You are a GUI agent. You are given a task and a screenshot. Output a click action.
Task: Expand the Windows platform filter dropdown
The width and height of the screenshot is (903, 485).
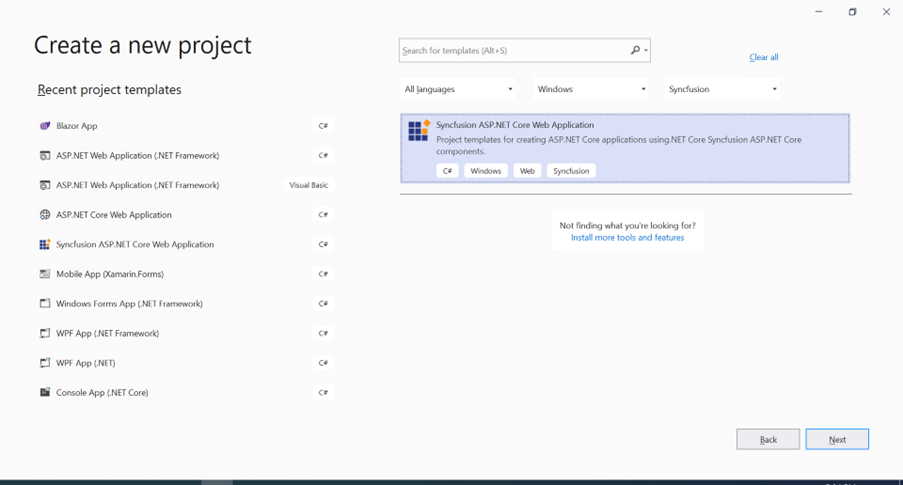point(591,89)
